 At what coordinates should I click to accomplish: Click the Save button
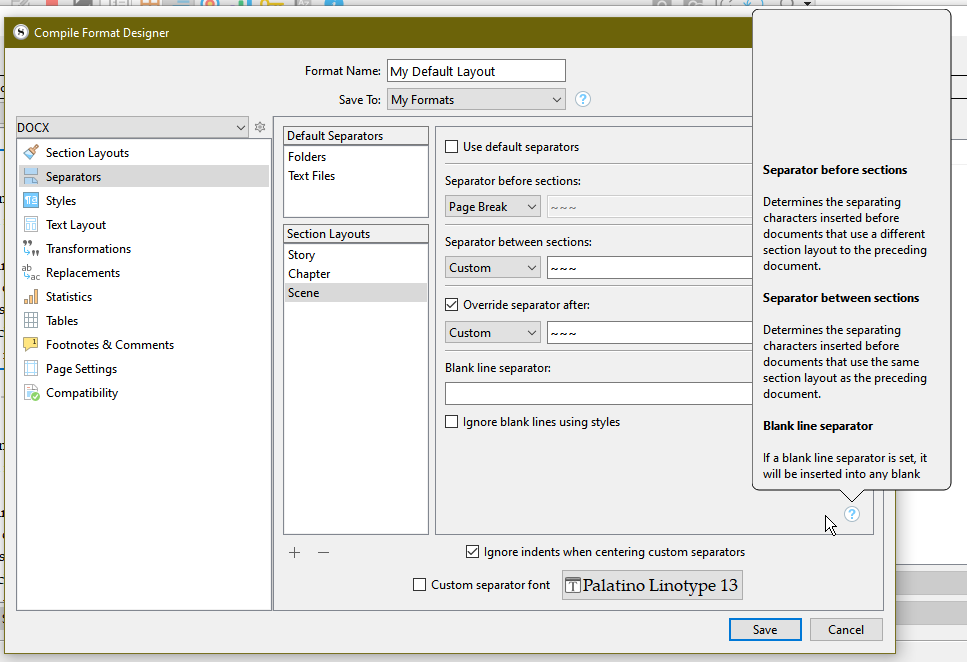click(x=765, y=629)
